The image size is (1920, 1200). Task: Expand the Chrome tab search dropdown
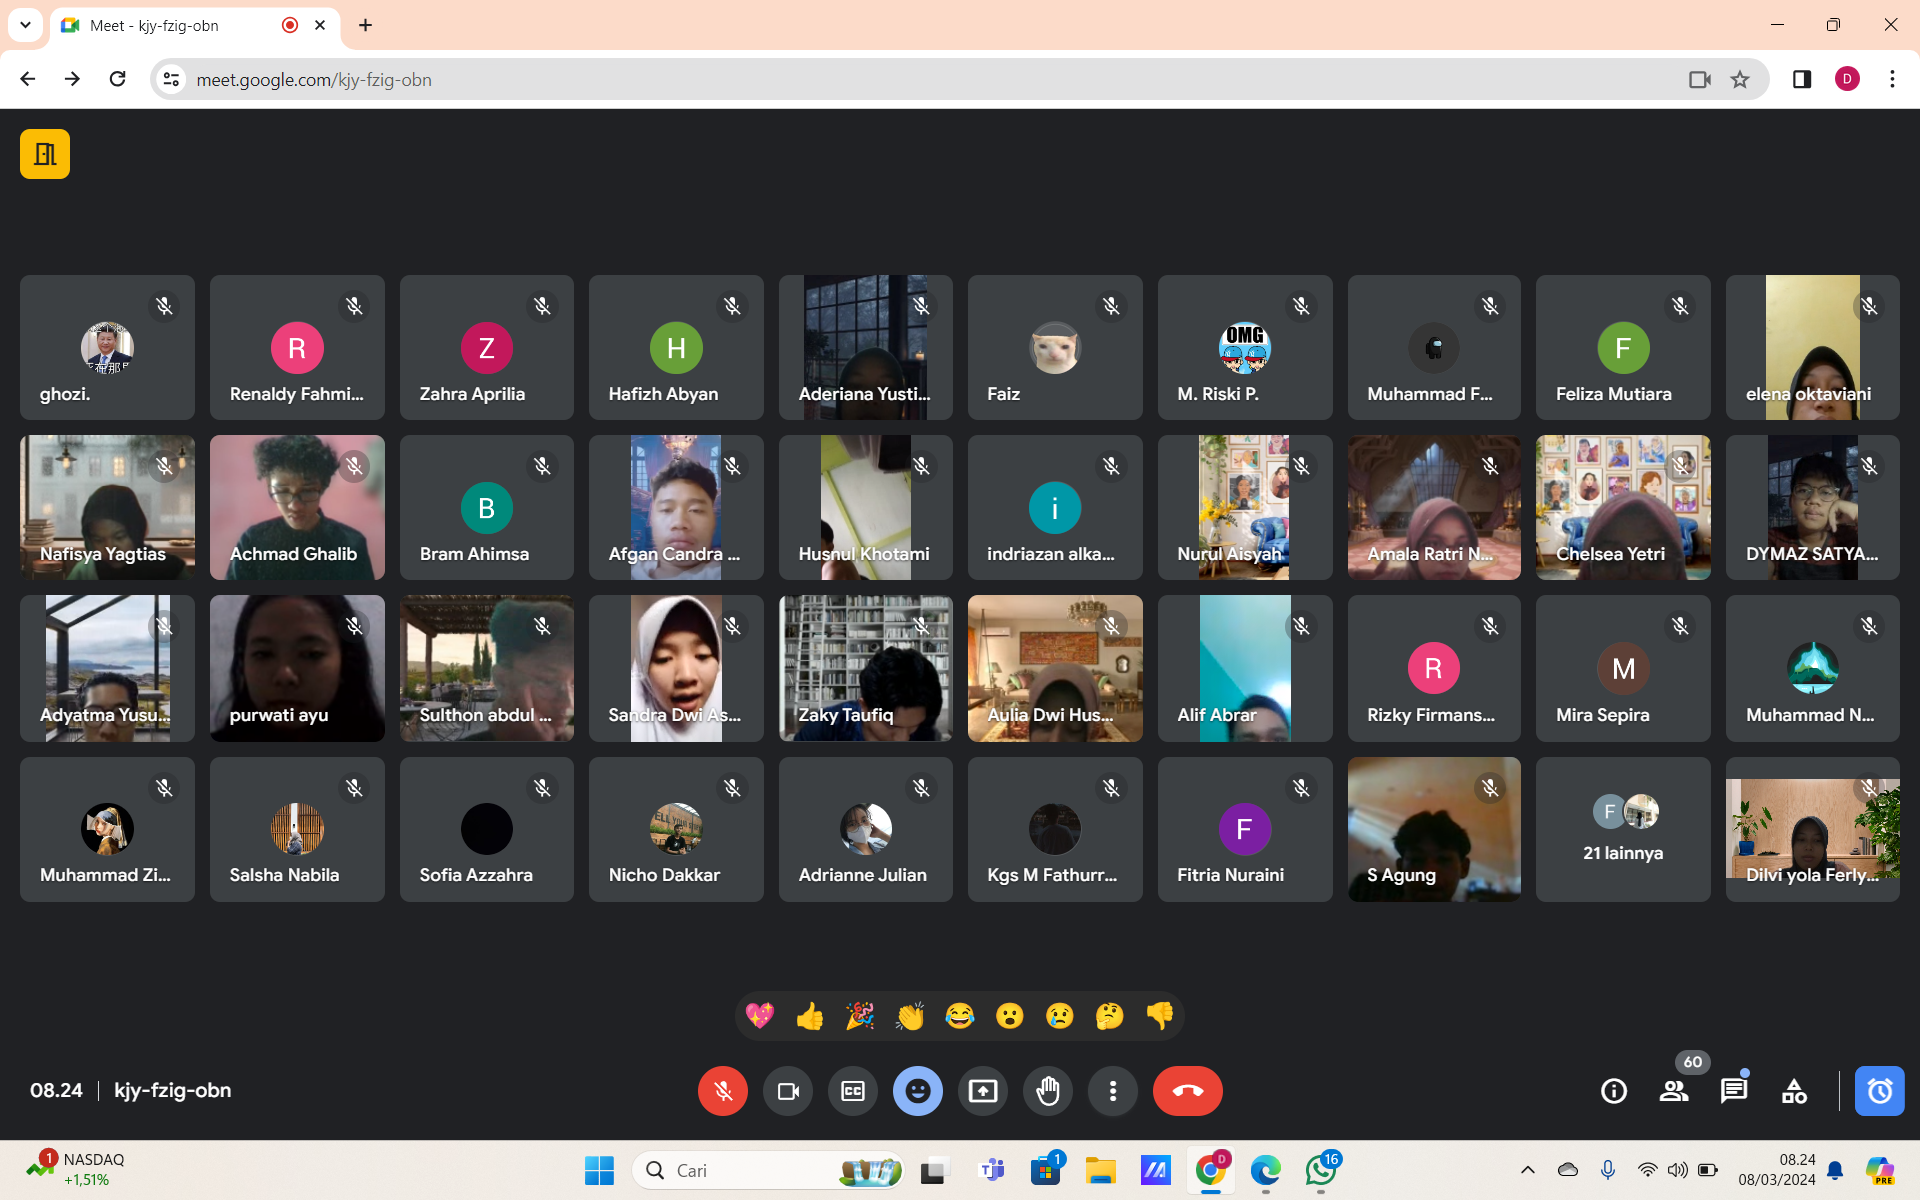tap(25, 25)
